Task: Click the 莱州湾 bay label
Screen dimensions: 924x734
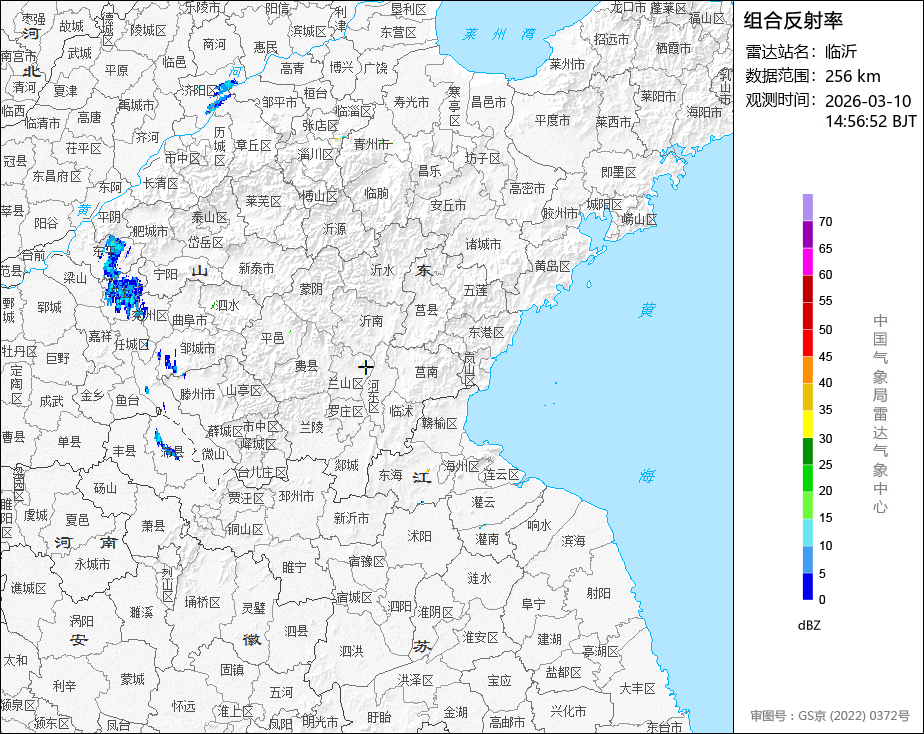Action: [x=500, y=34]
